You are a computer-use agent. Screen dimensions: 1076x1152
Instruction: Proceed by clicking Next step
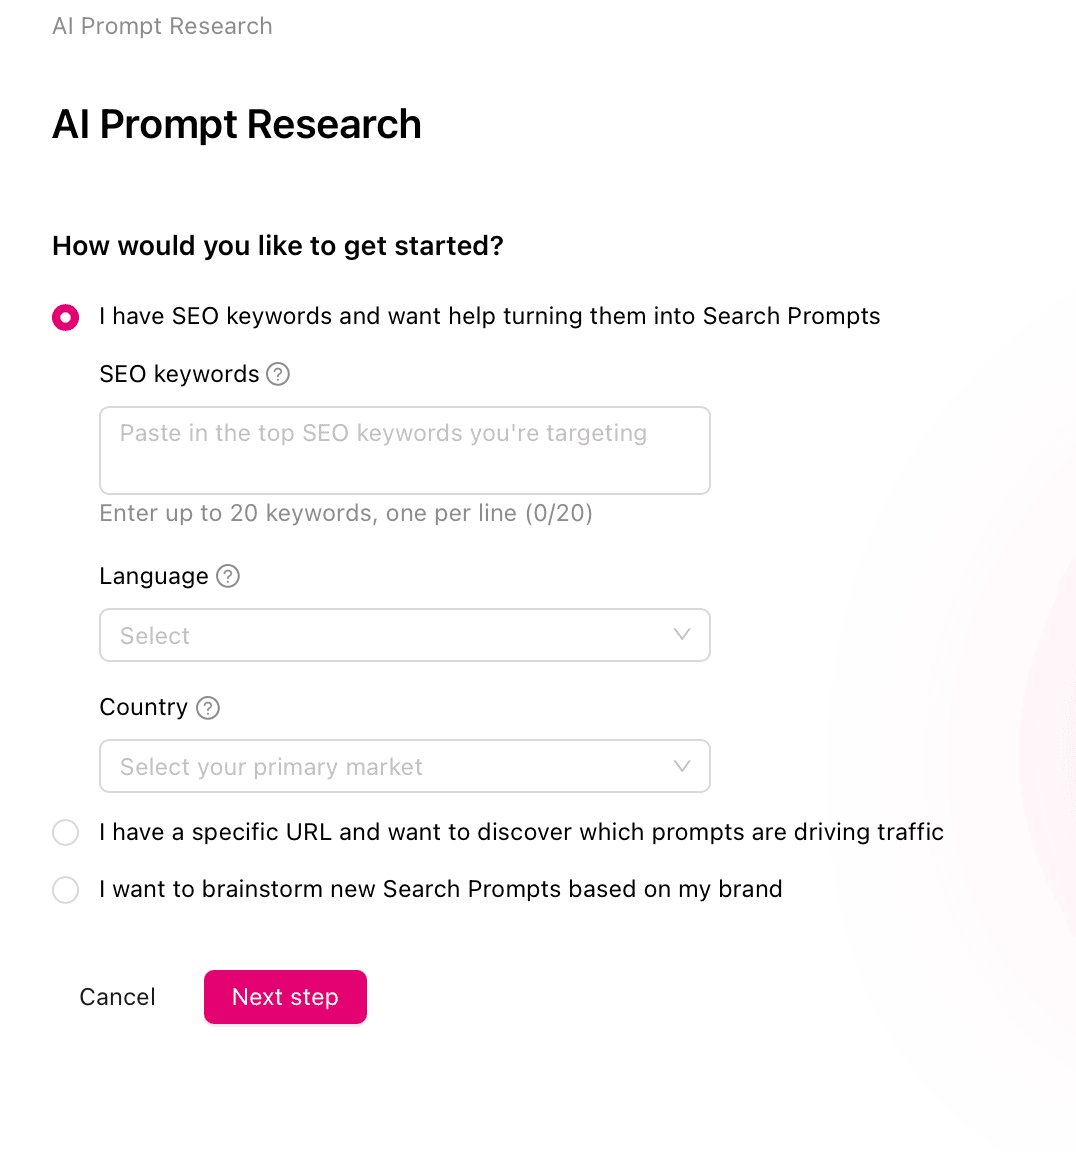click(285, 997)
